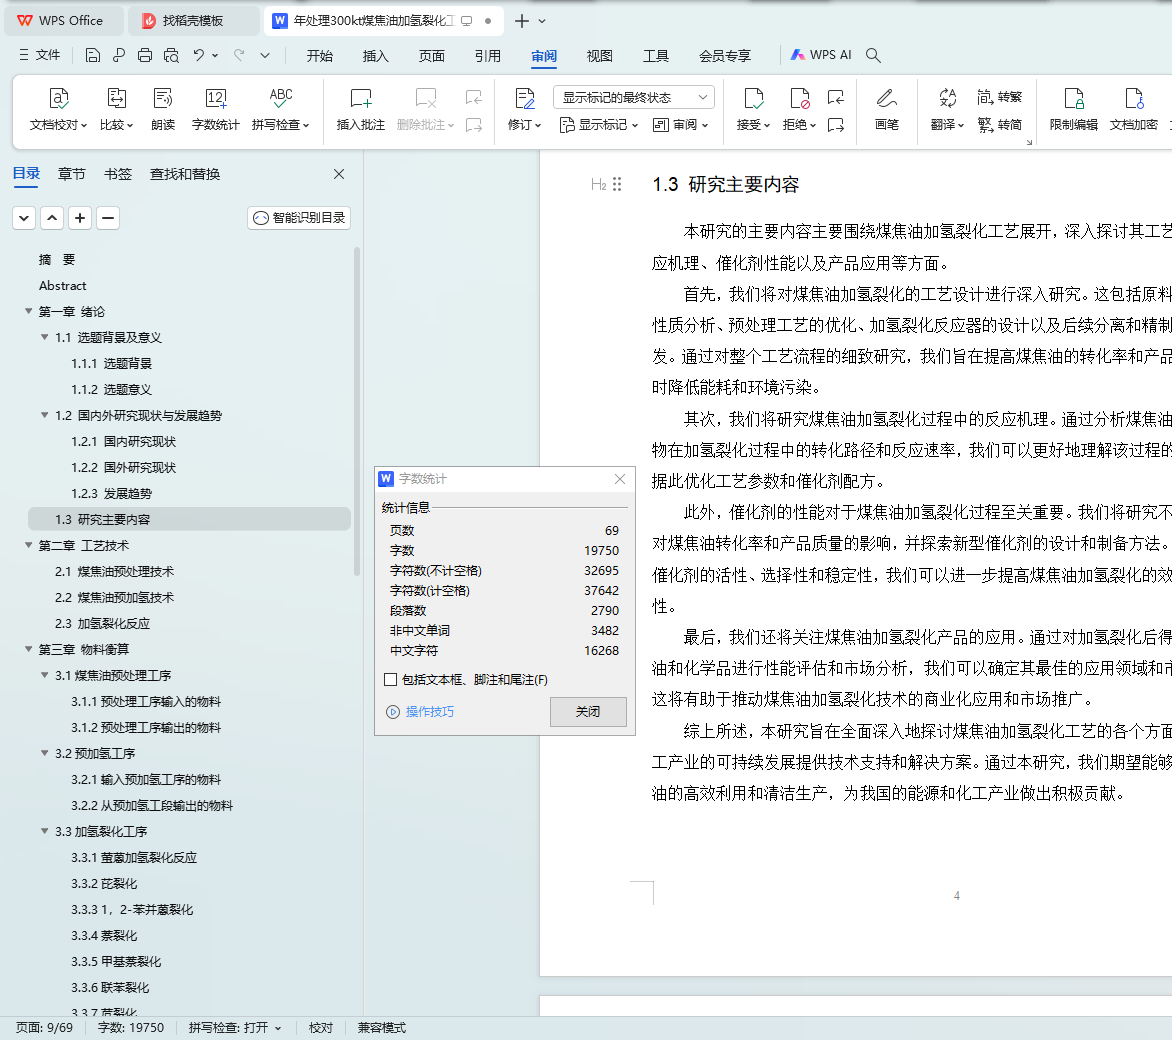Toggle include textboxes, footnotes and endnotes checkbox
The height and width of the screenshot is (1040, 1172).
390,680
